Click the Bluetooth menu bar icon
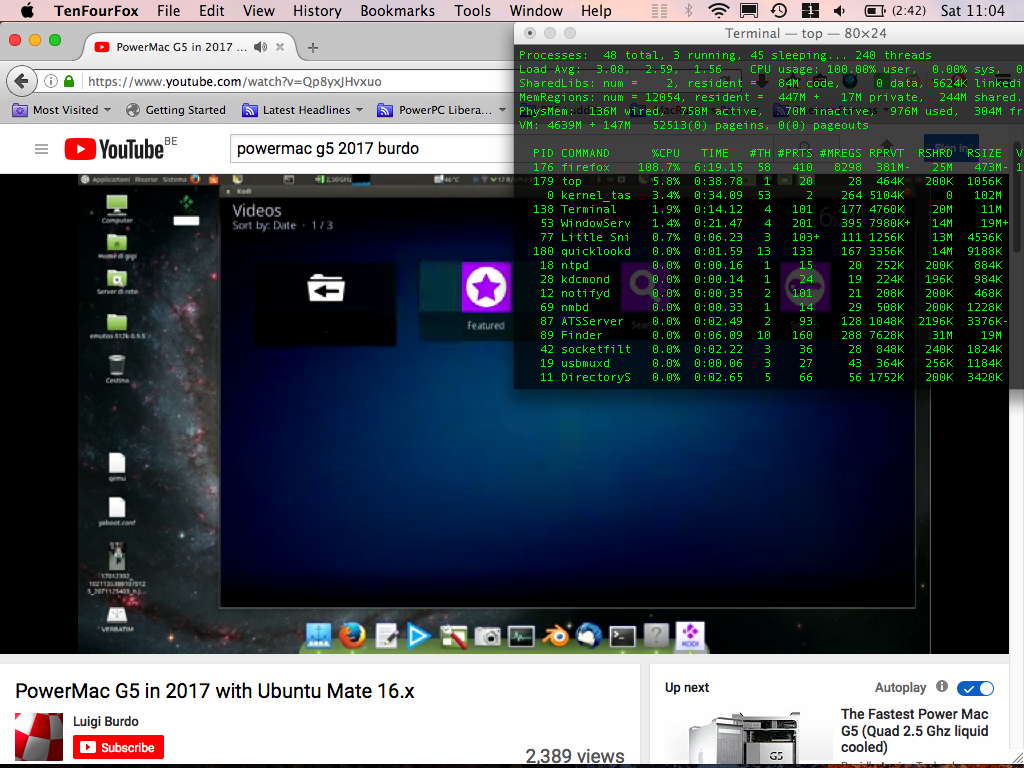Image resolution: width=1024 pixels, height=768 pixels. click(x=688, y=10)
